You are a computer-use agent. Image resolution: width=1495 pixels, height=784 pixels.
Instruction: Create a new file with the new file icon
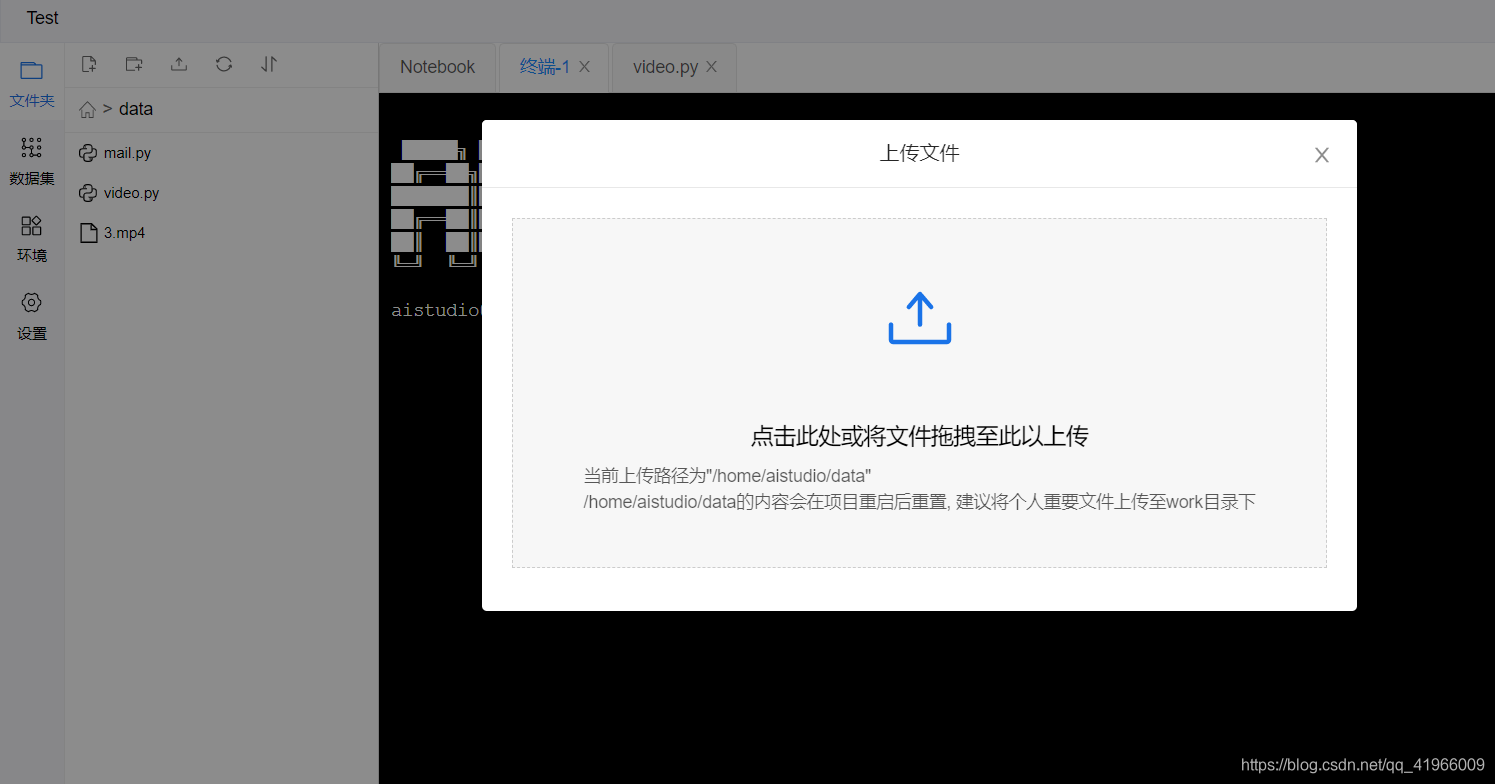(x=88, y=63)
